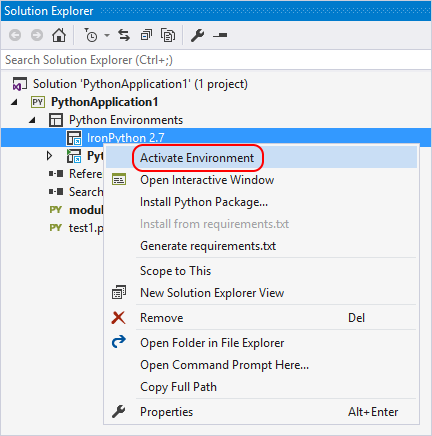The image size is (432, 436).
Task: Select the Search Paths node
Action: pyautogui.click(x=86, y=192)
